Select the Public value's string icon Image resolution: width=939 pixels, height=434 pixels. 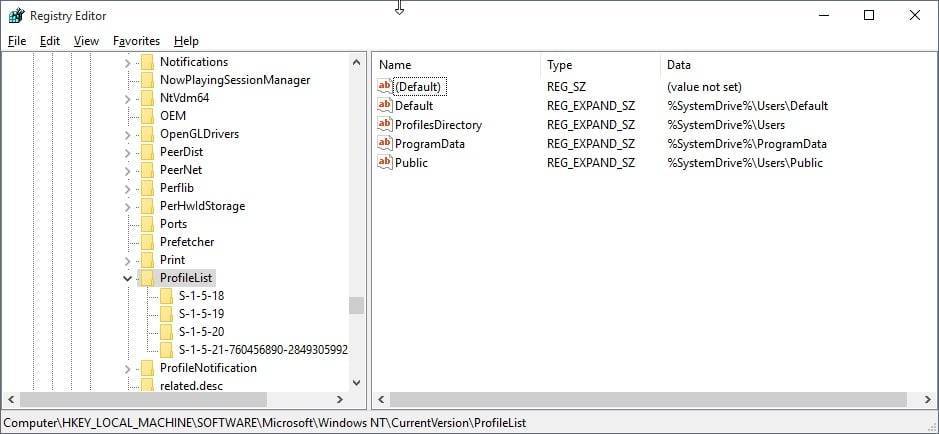[x=385, y=163]
